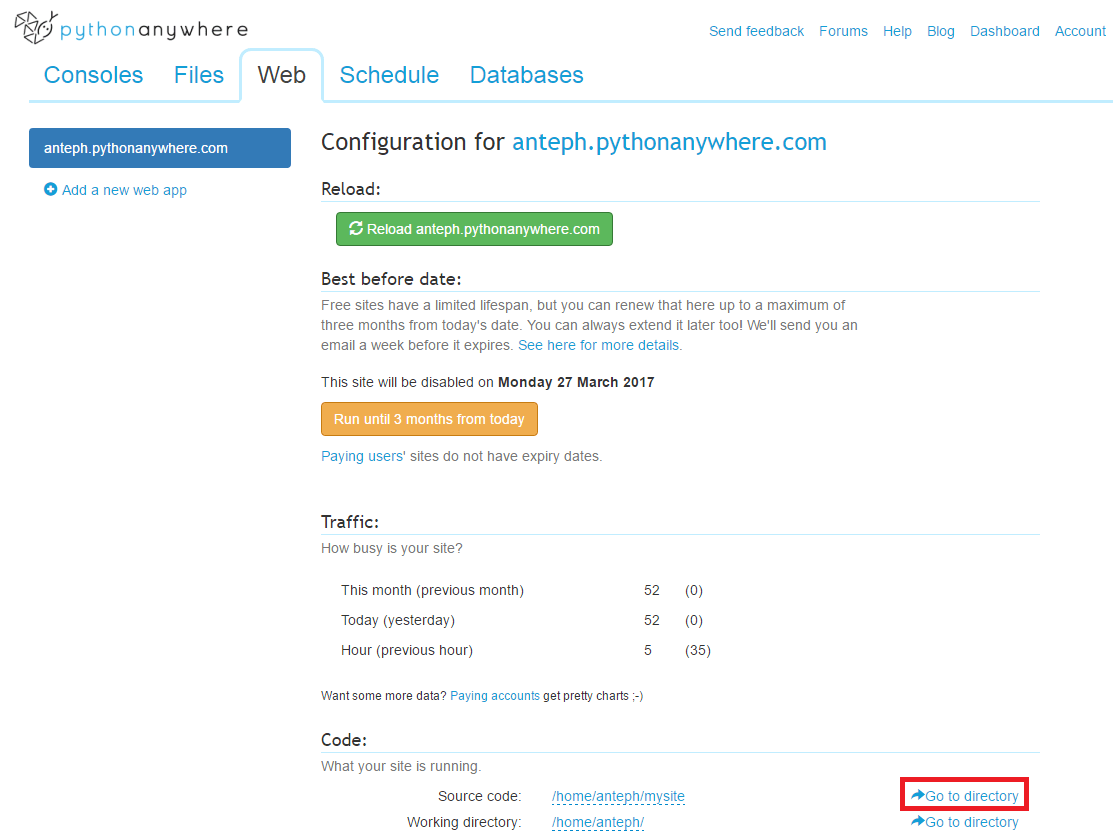Click the Paying accounts link under Traffic

tap(495, 695)
